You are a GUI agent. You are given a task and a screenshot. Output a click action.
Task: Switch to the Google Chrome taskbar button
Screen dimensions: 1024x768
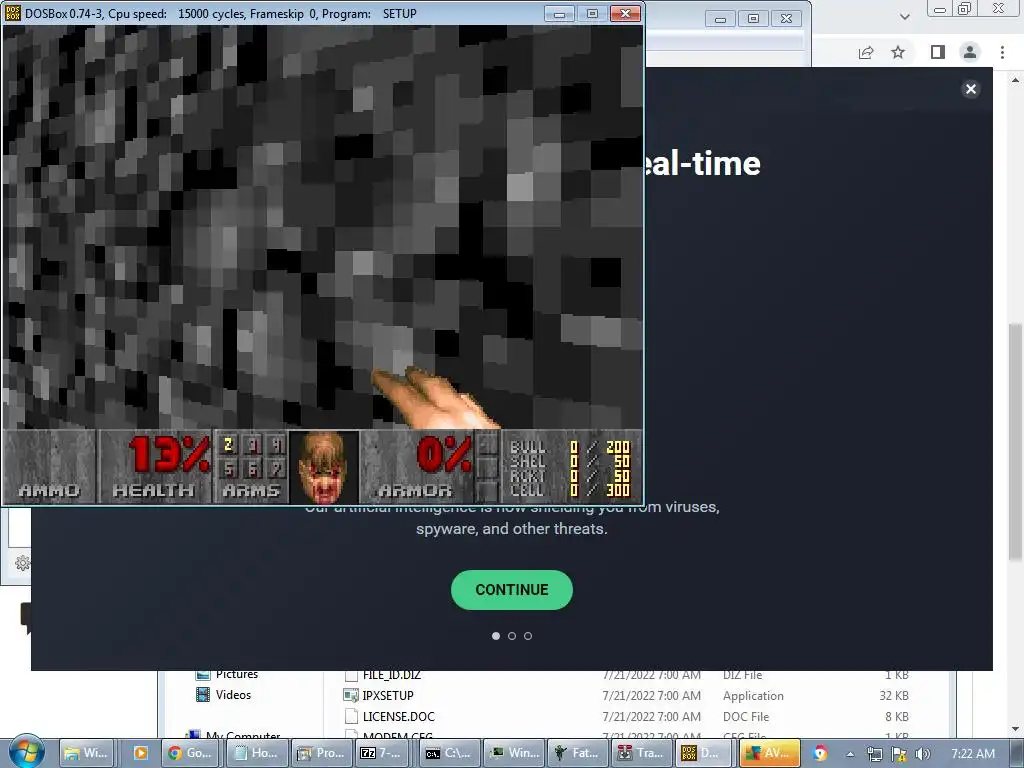[190, 753]
